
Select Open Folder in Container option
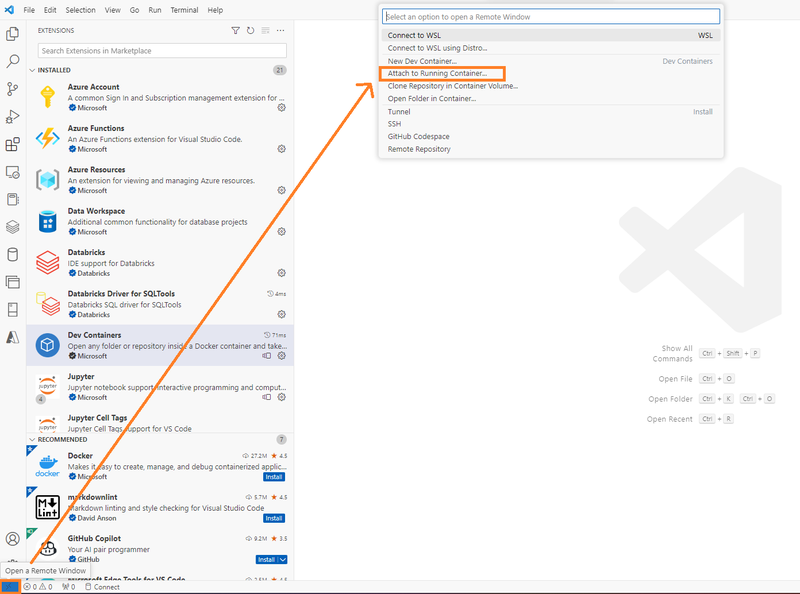[x=551, y=98]
